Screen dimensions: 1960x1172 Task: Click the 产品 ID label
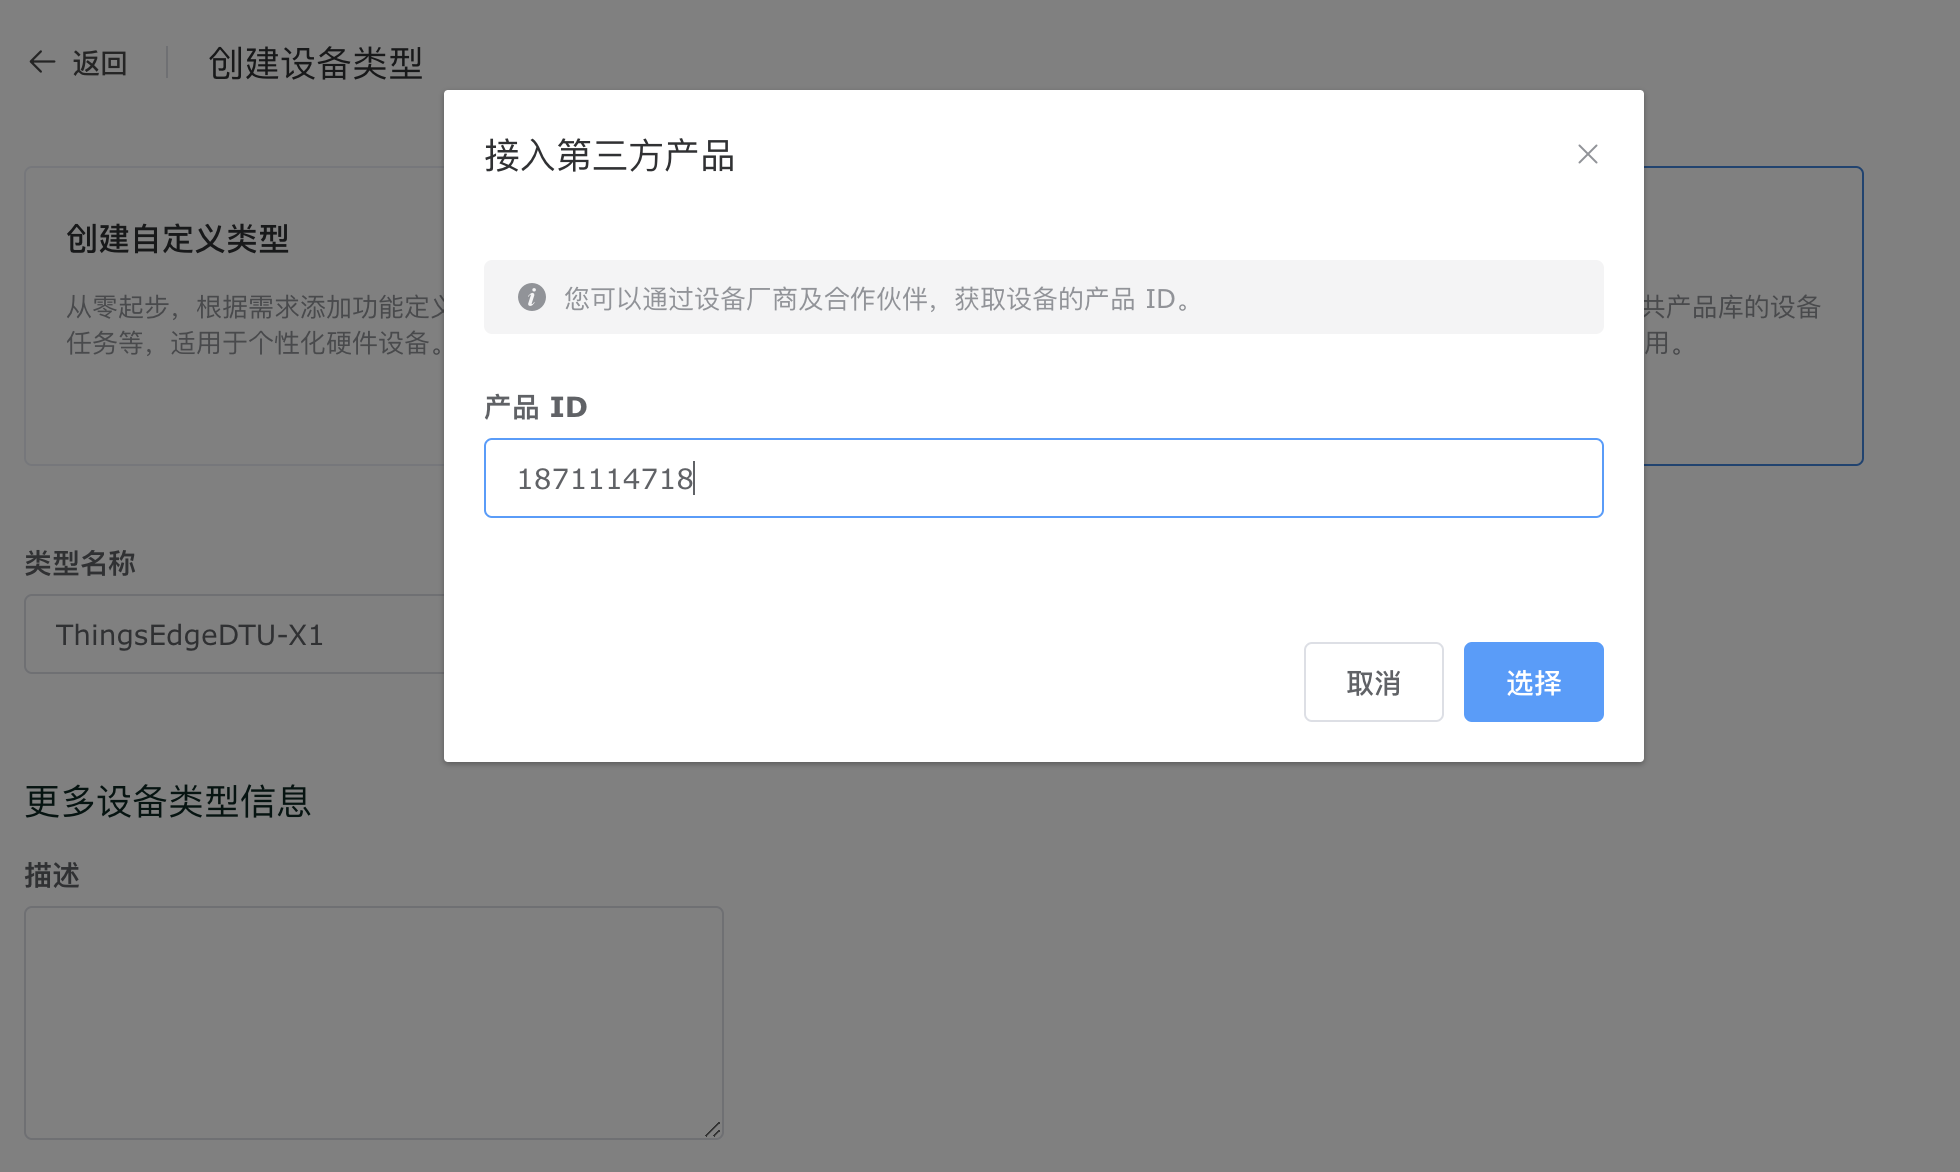click(535, 407)
